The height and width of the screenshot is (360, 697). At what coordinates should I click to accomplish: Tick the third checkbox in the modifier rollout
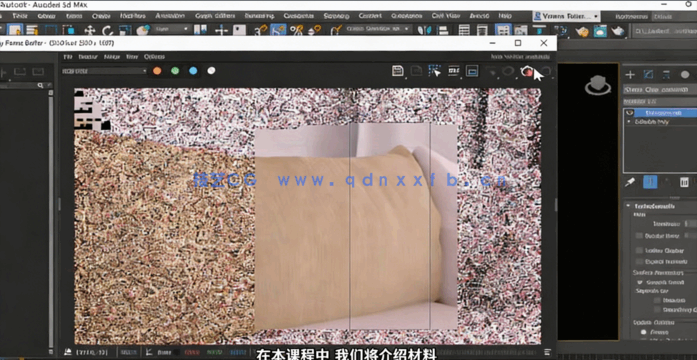click(x=639, y=261)
